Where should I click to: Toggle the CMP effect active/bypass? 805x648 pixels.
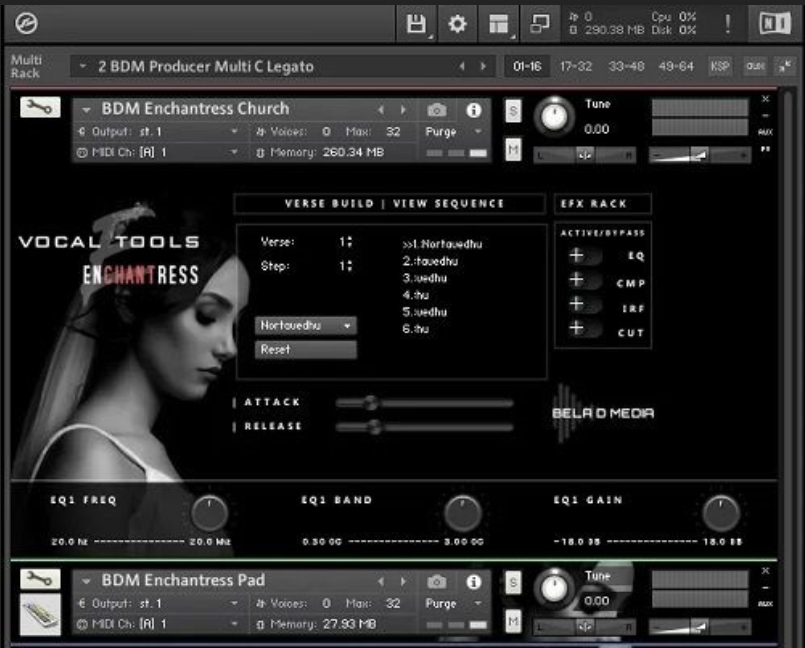pos(584,280)
